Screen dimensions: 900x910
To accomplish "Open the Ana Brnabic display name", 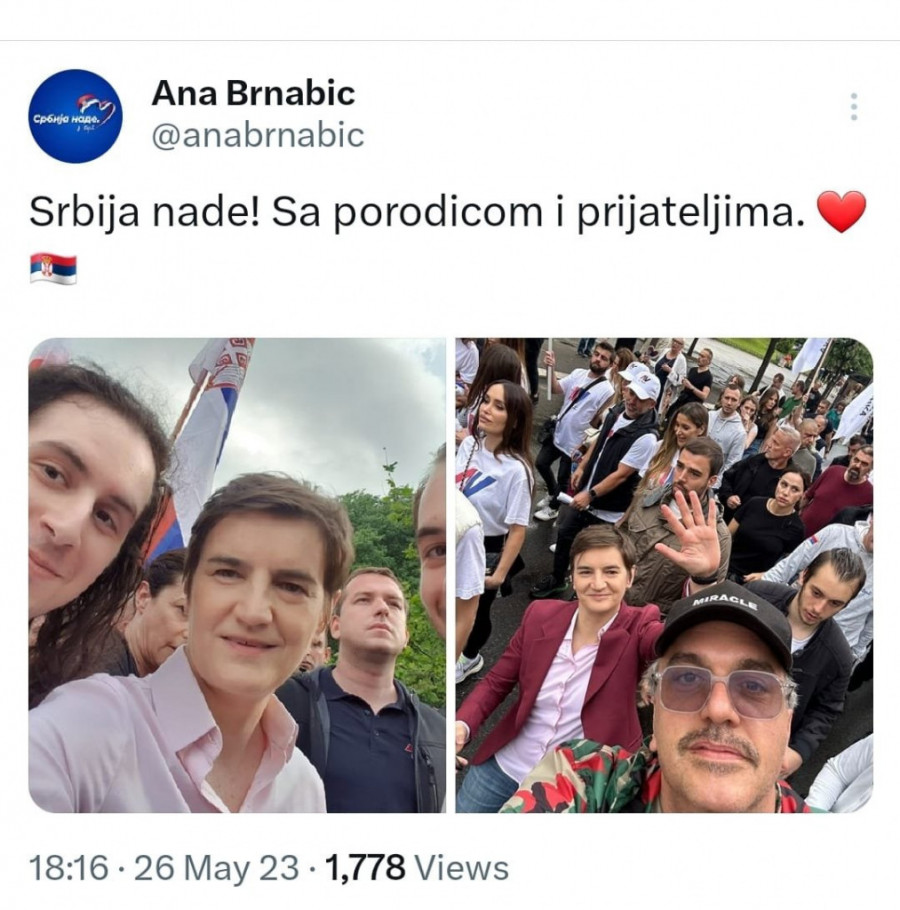I will point(253,93).
